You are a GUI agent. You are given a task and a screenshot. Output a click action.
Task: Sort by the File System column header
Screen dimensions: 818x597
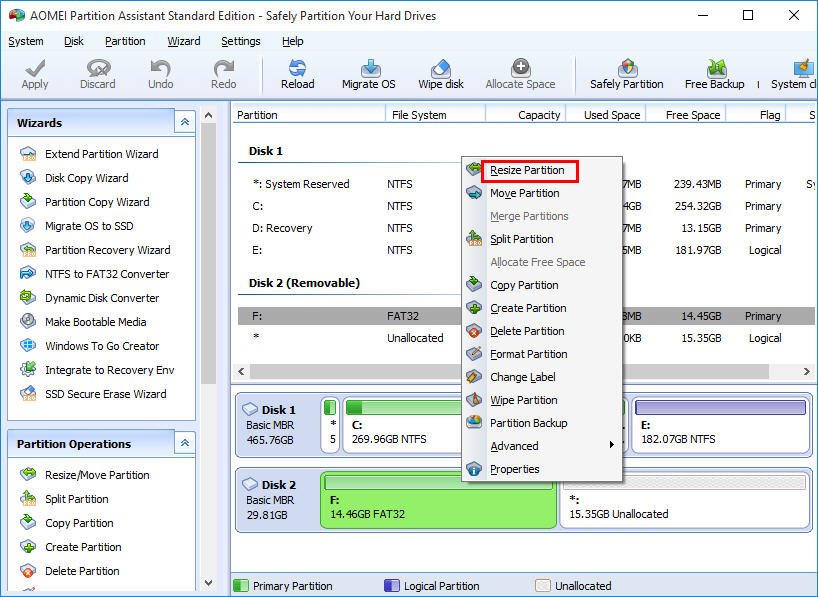436,115
